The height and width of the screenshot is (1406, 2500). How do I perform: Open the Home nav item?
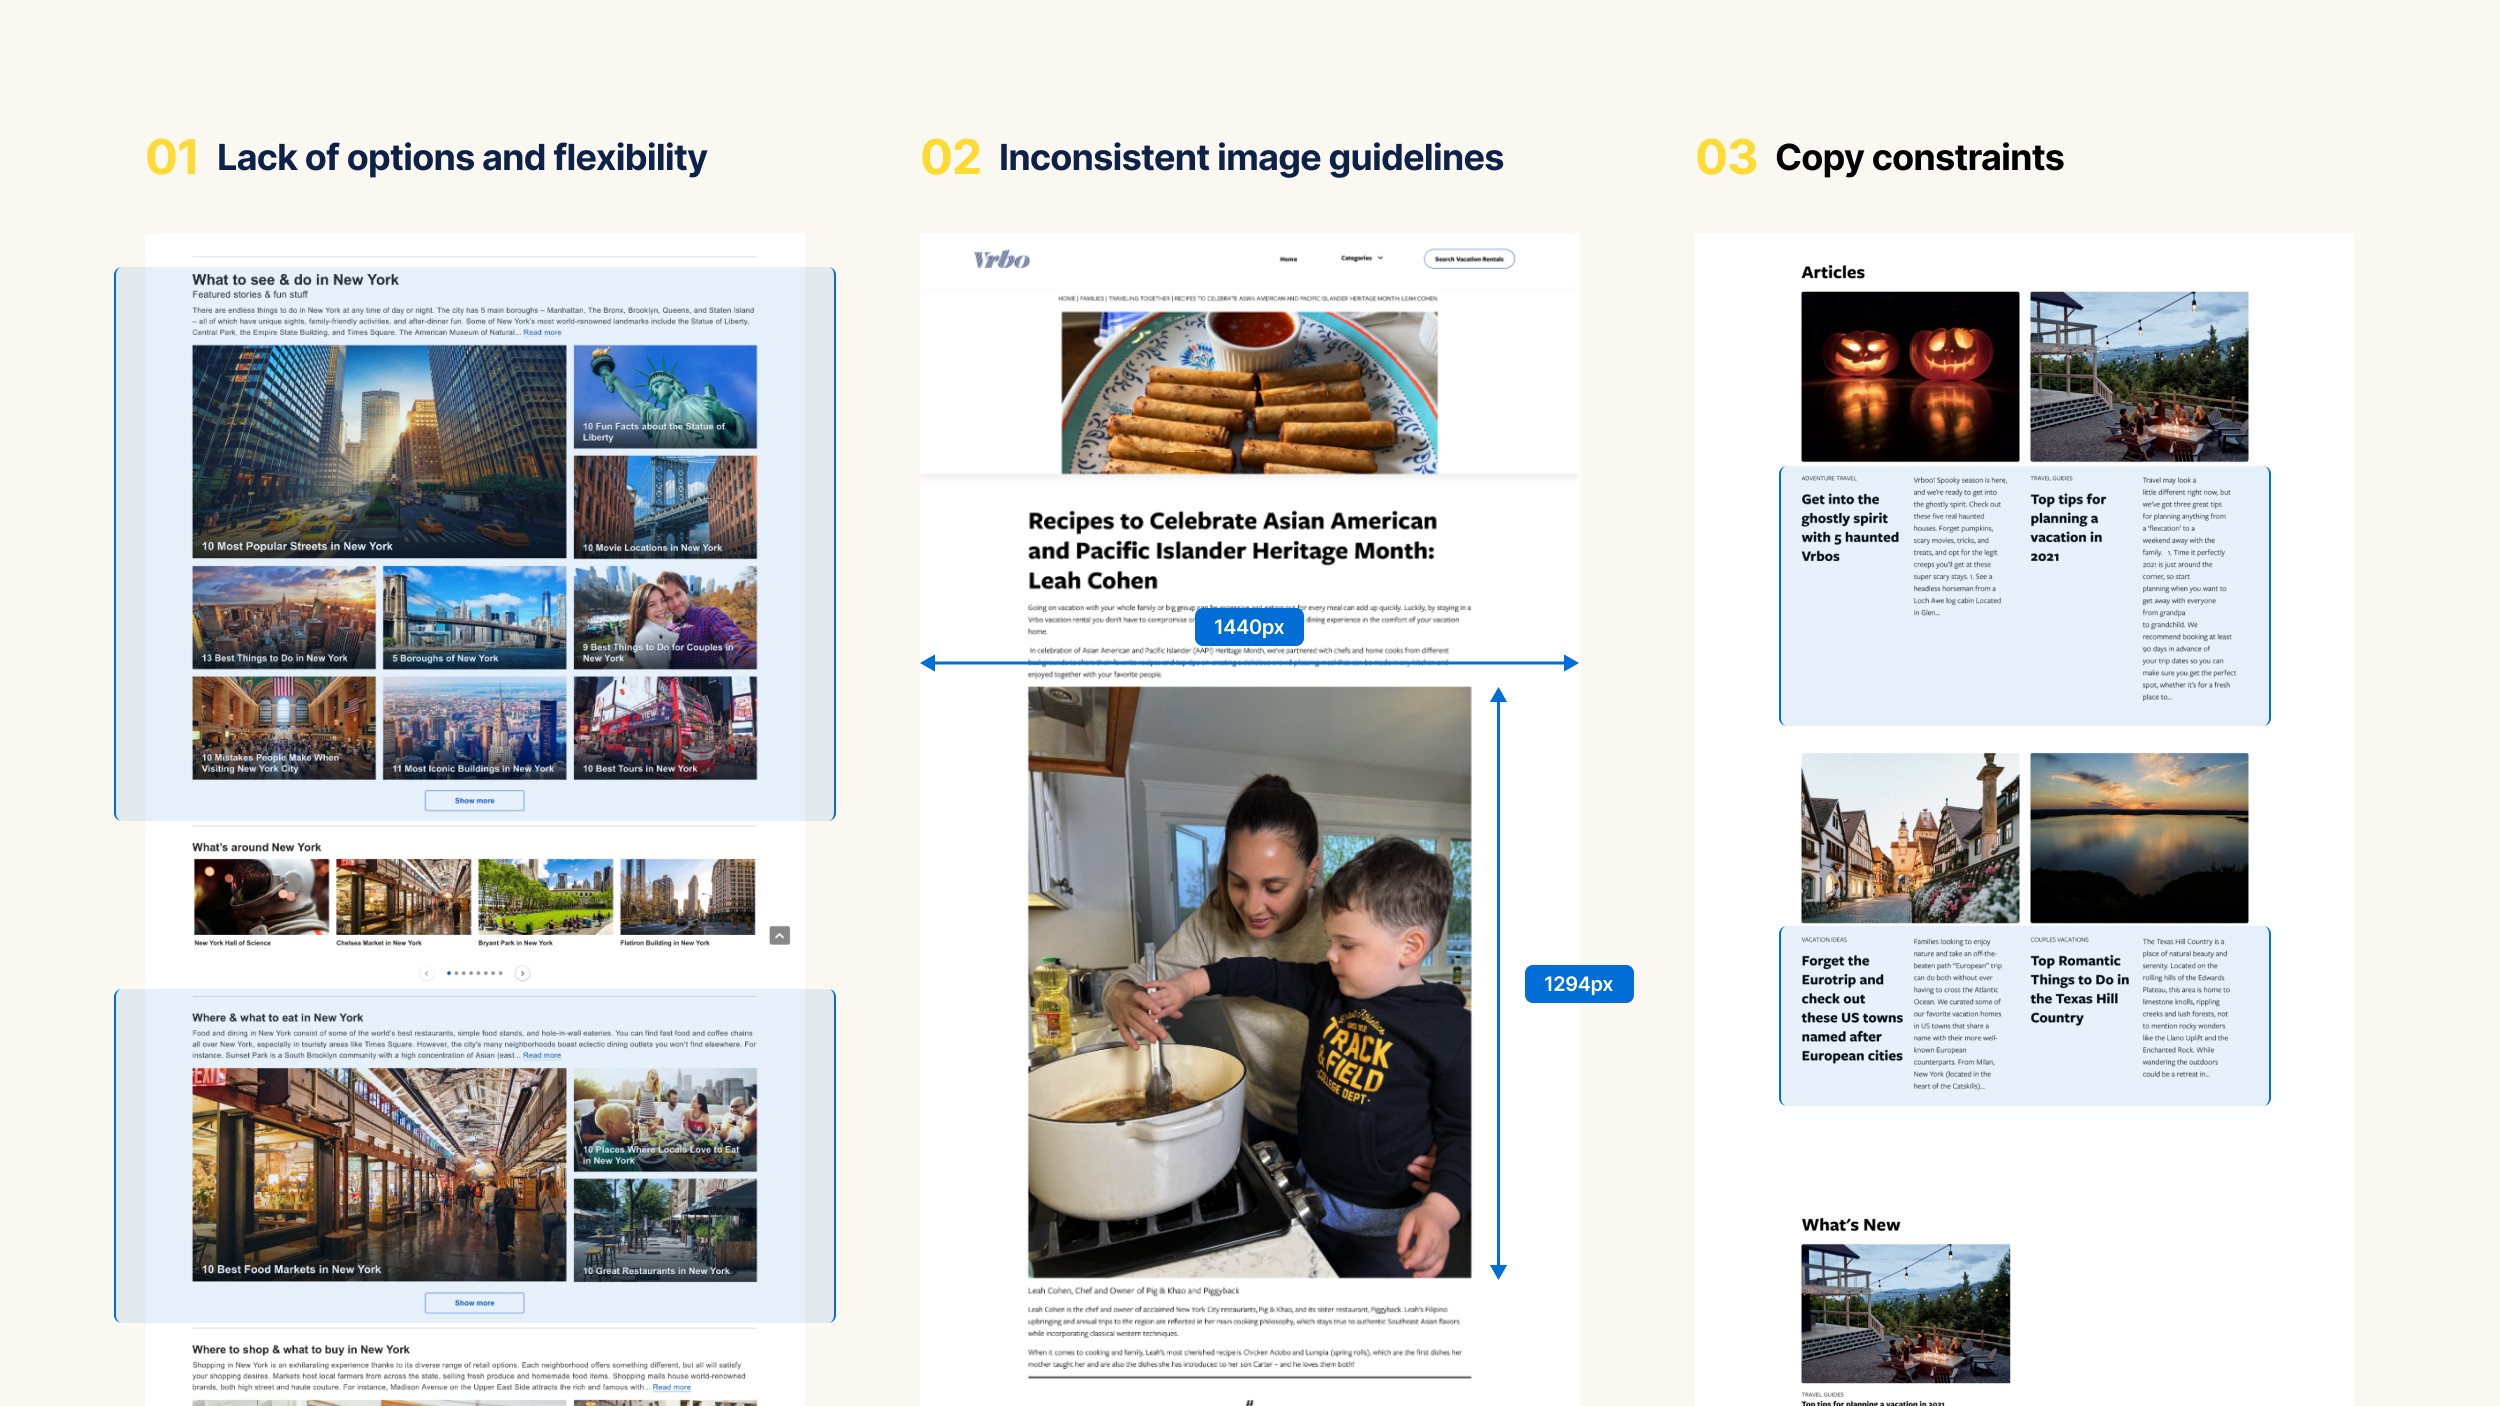[1288, 259]
